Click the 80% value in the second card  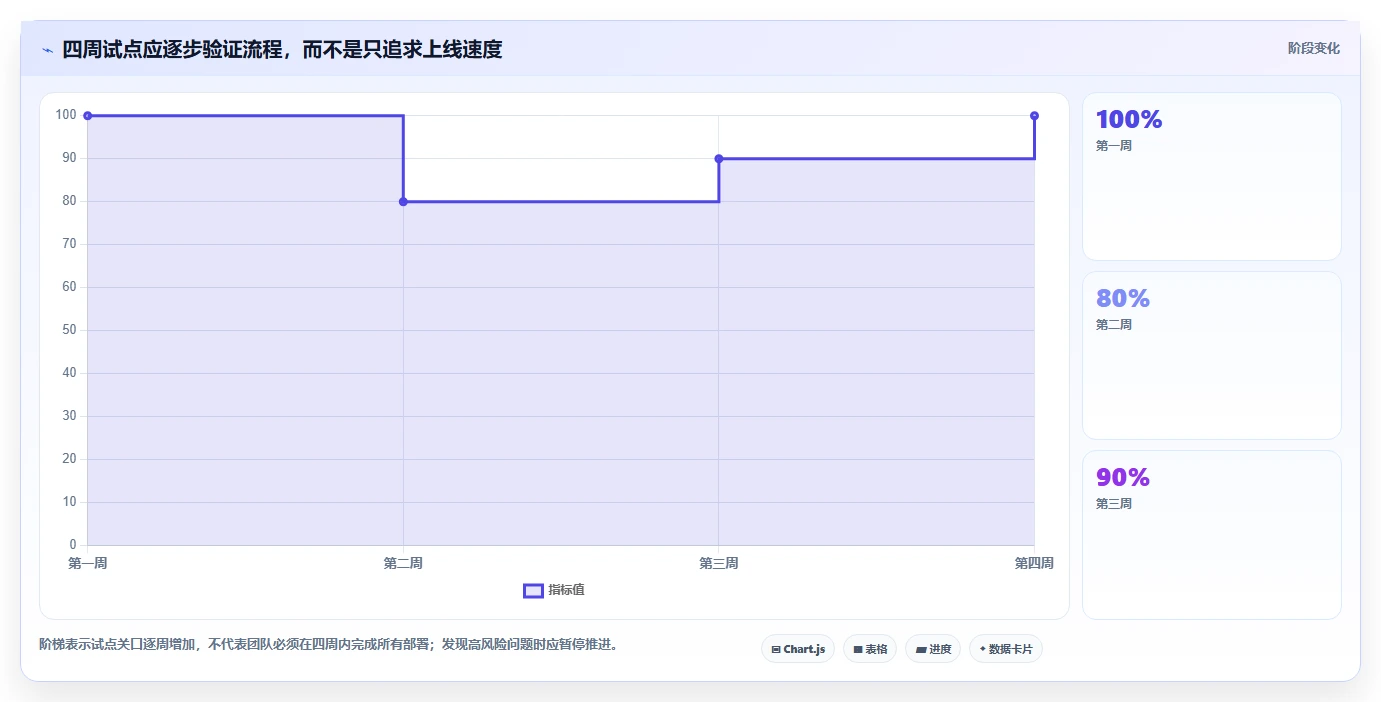click(x=1123, y=299)
